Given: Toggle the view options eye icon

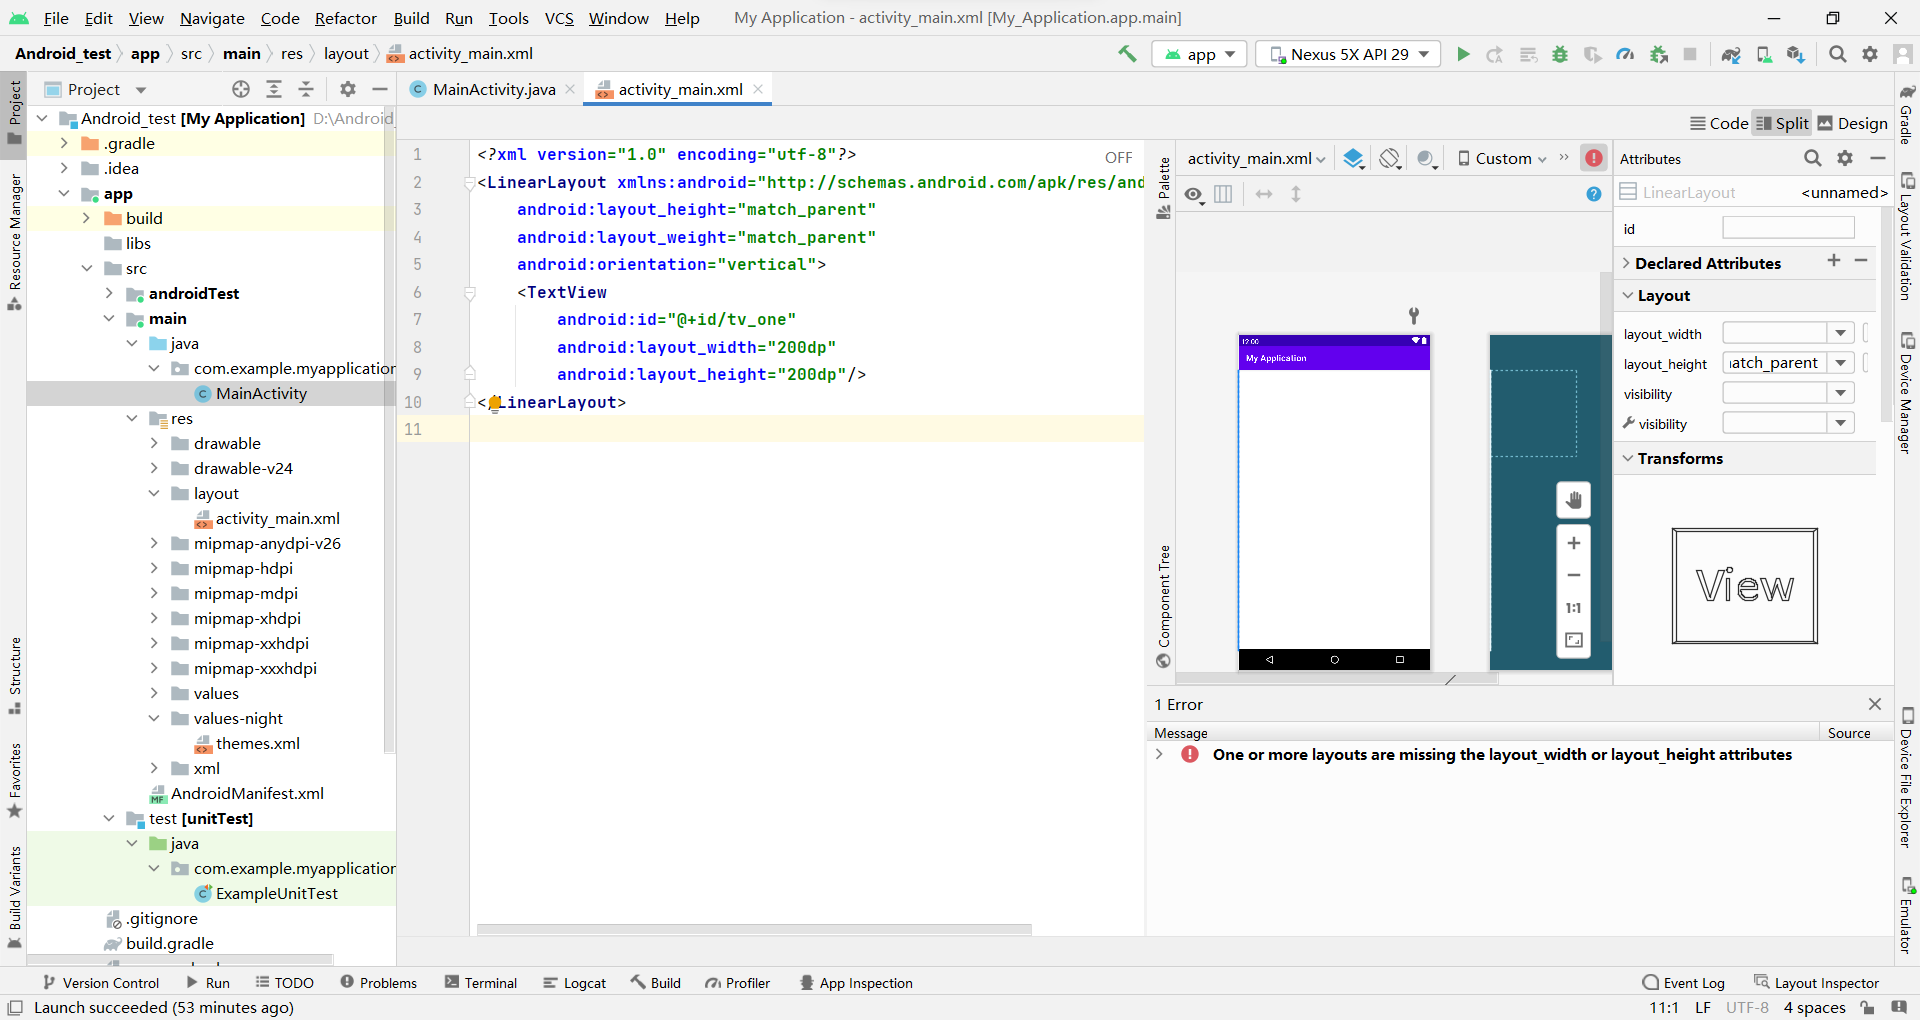Looking at the screenshot, I should (1194, 194).
